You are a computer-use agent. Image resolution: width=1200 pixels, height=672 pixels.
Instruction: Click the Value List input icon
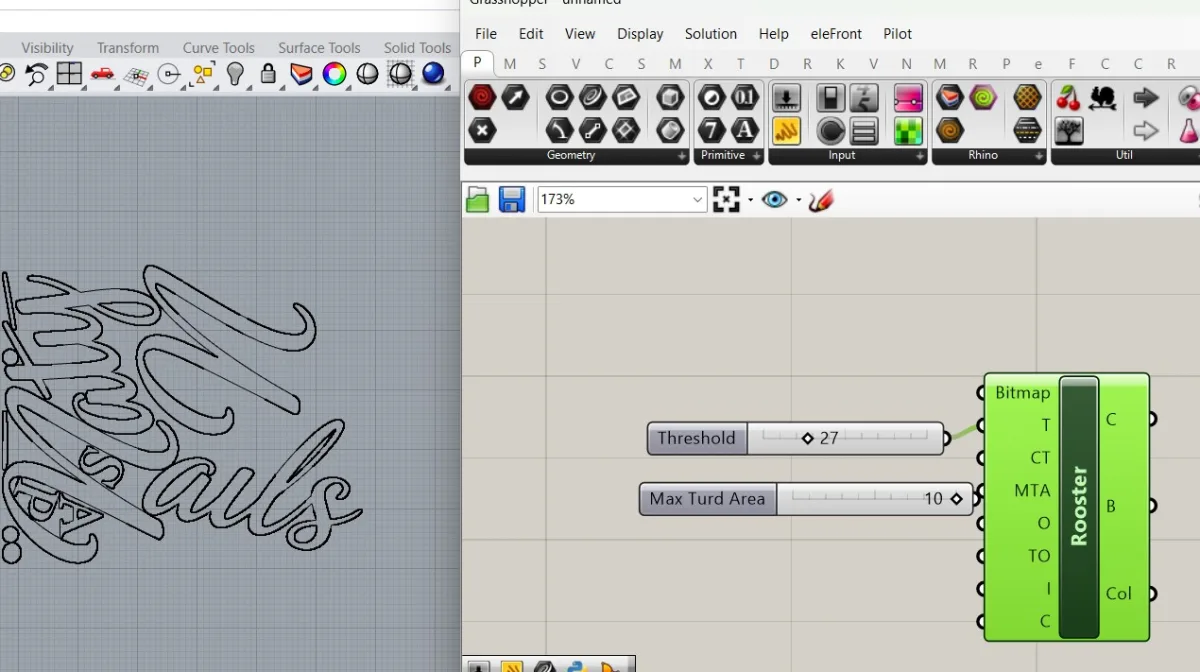coord(864,130)
